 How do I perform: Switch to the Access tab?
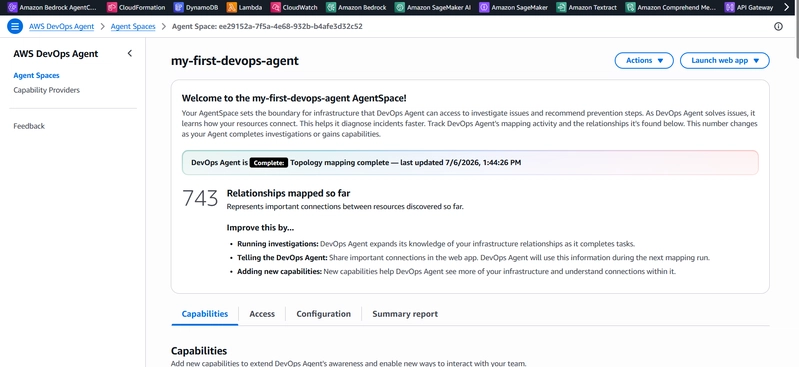click(x=262, y=314)
